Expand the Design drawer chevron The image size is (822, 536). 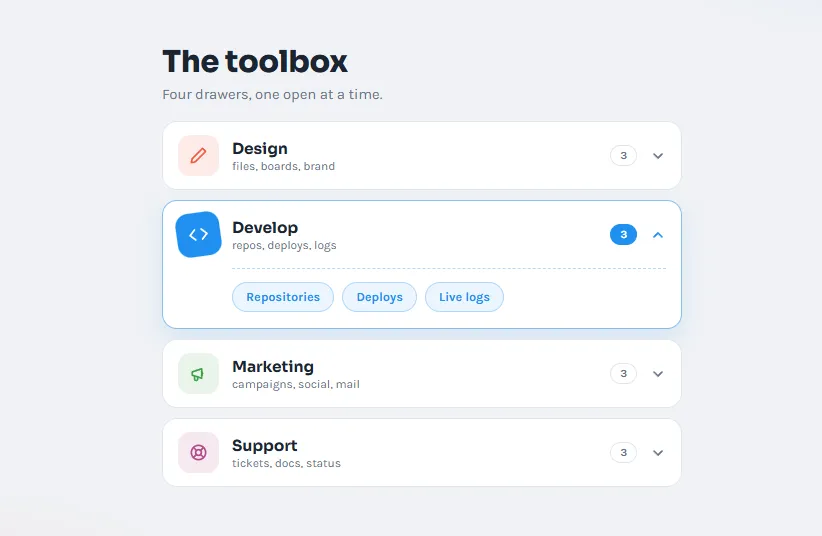(658, 156)
